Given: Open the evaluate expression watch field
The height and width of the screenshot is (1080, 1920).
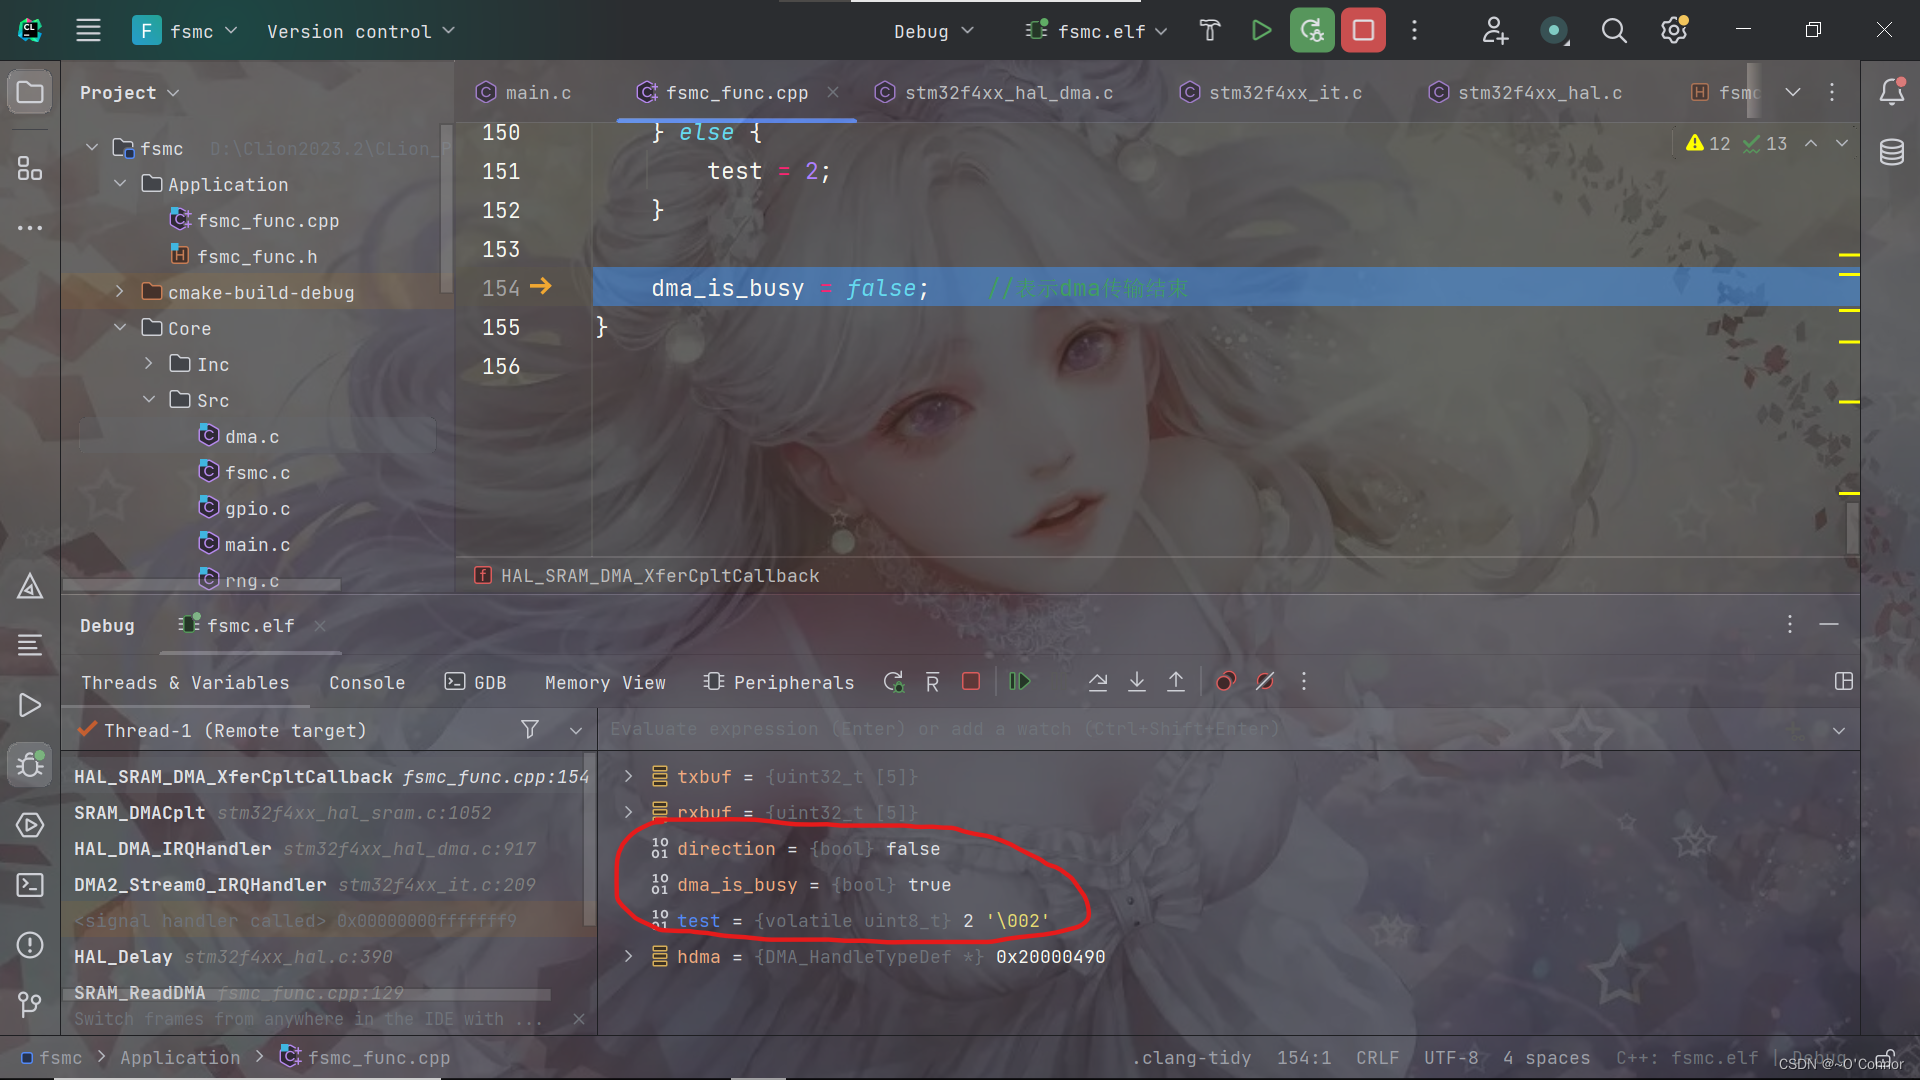Looking at the screenshot, I should pyautogui.click(x=1000, y=729).
